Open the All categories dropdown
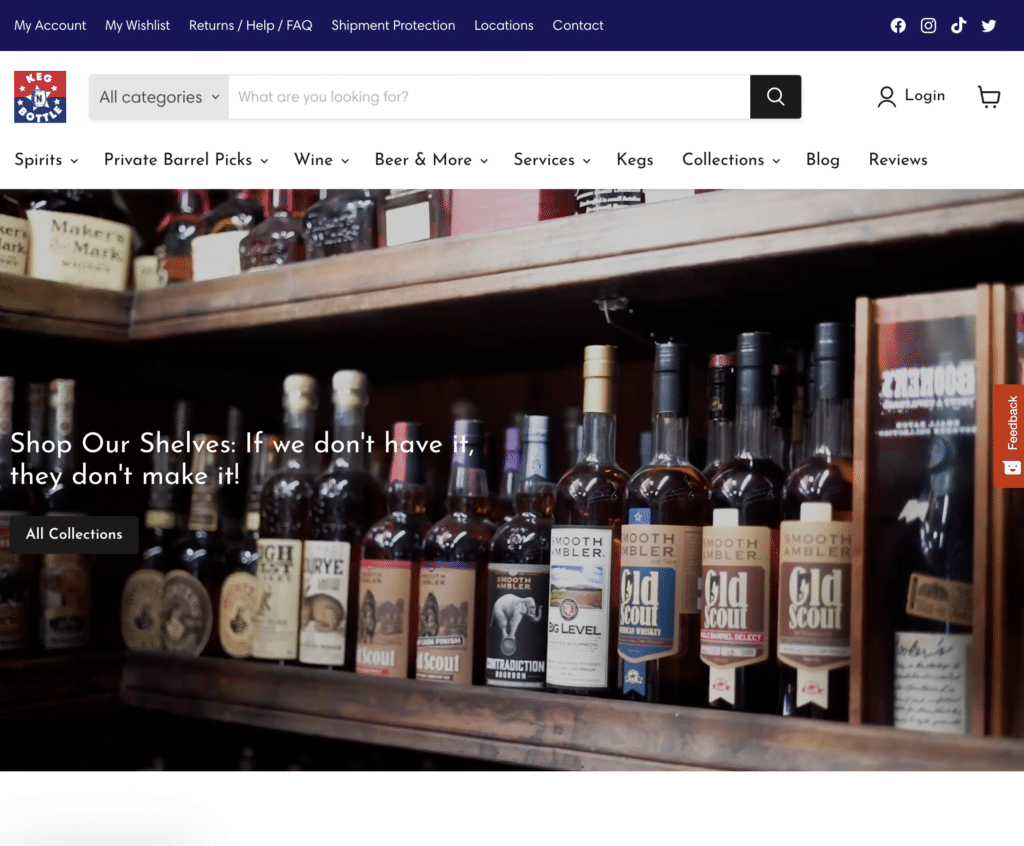 [159, 97]
